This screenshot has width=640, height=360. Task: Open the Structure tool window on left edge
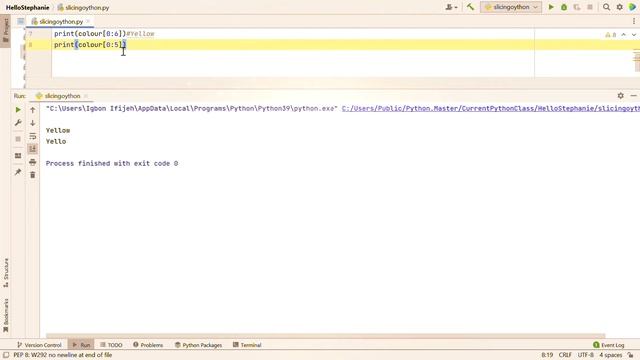point(6,273)
